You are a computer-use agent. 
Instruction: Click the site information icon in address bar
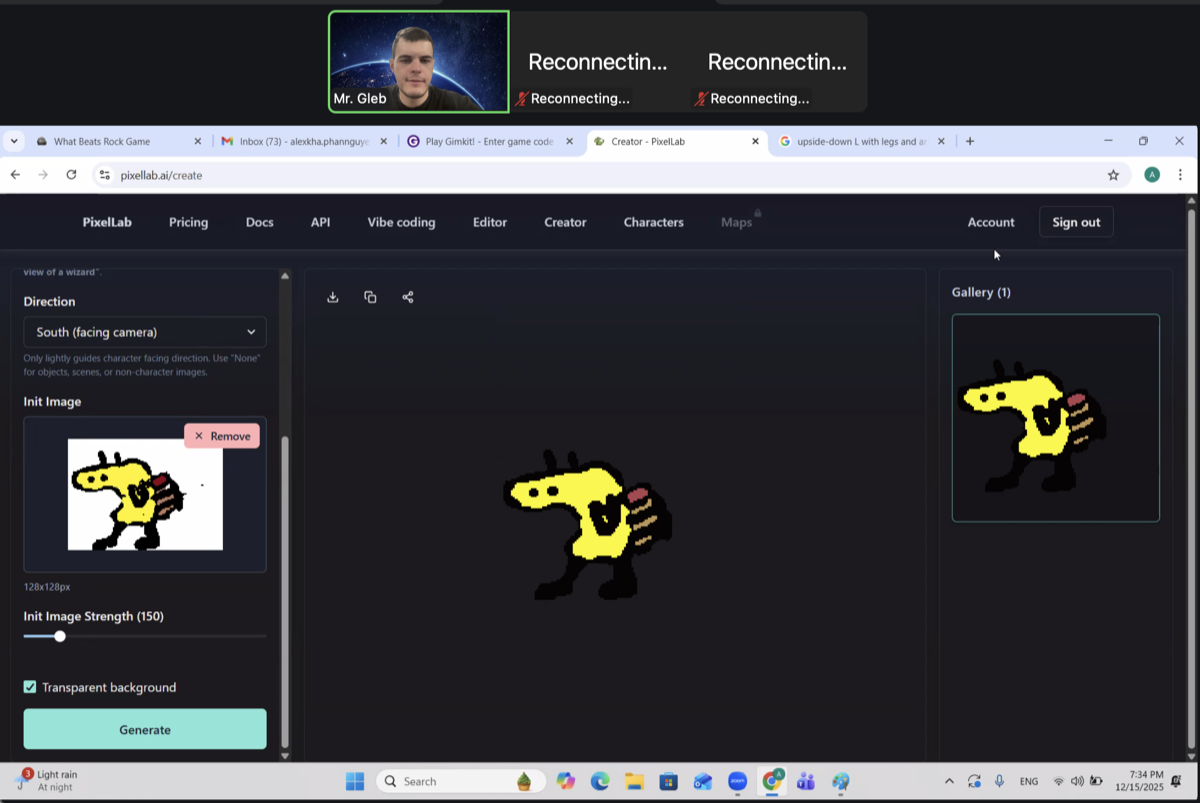pyautogui.click(x=105, y=175)
